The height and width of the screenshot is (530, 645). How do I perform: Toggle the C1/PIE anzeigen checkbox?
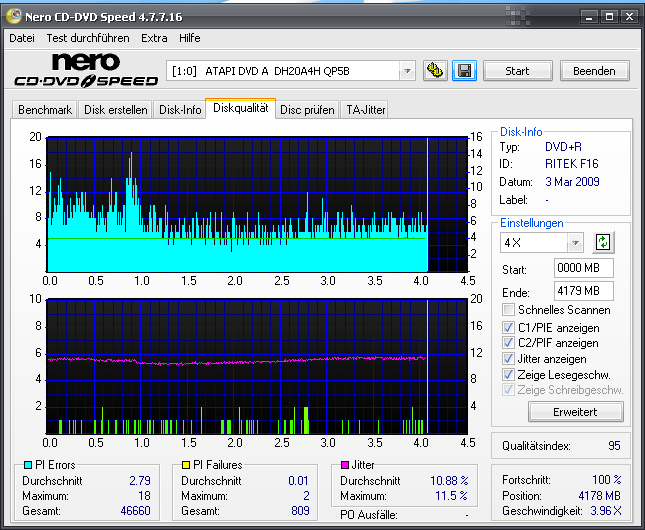(509, 327)
